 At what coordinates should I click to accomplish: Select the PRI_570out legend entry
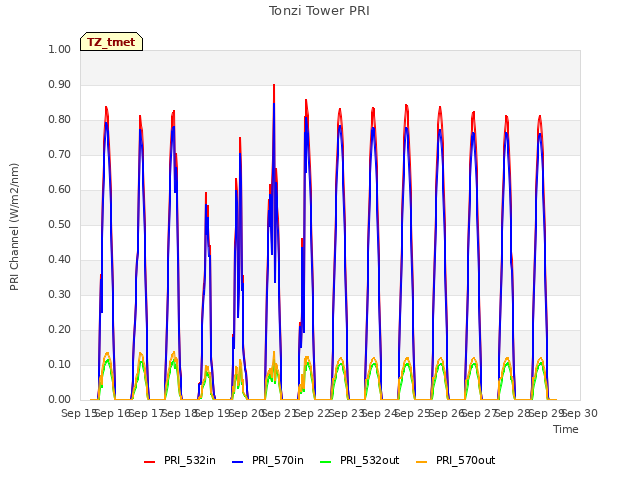click(x=456, y=460)
